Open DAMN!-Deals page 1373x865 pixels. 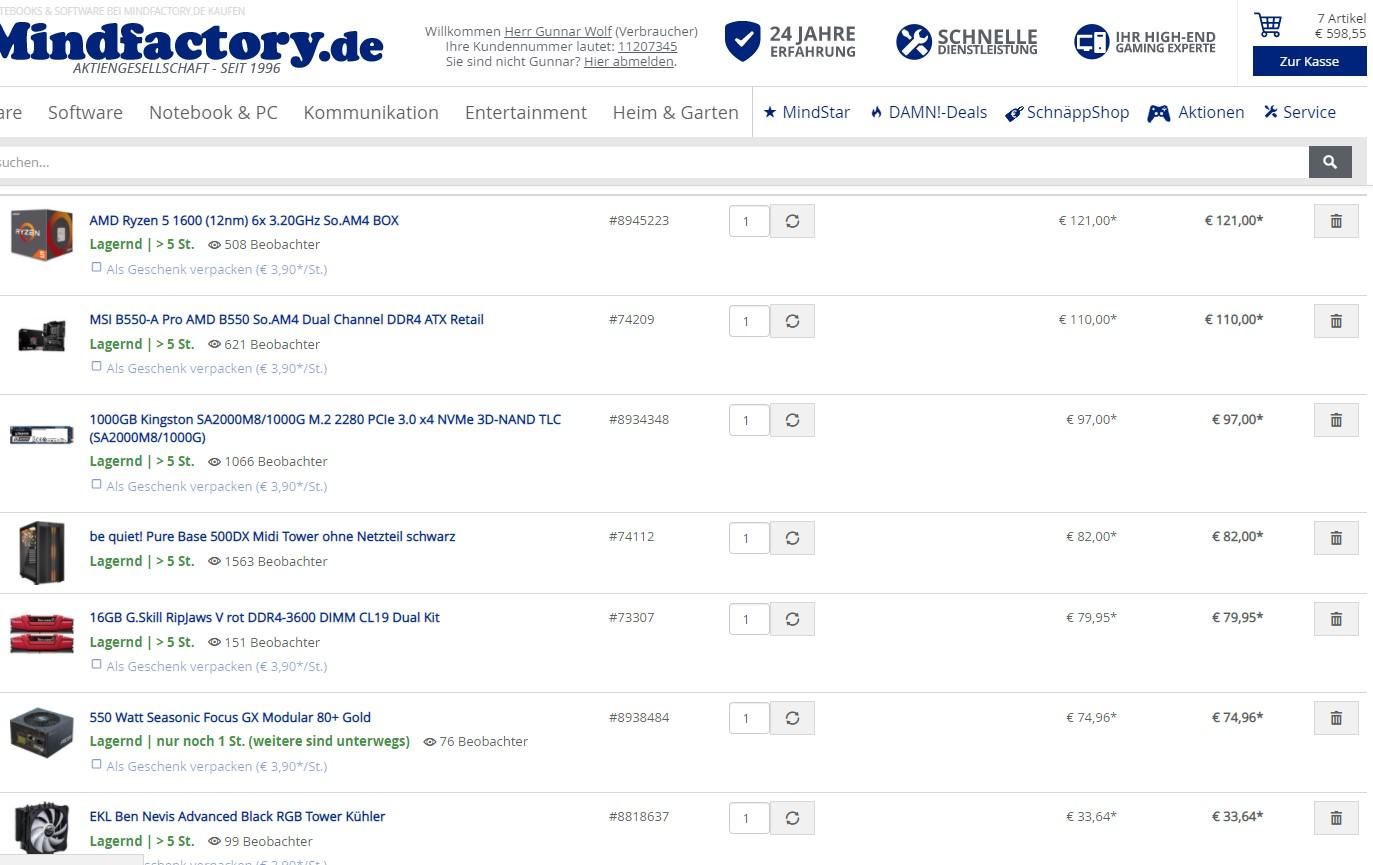pos(928,112)
